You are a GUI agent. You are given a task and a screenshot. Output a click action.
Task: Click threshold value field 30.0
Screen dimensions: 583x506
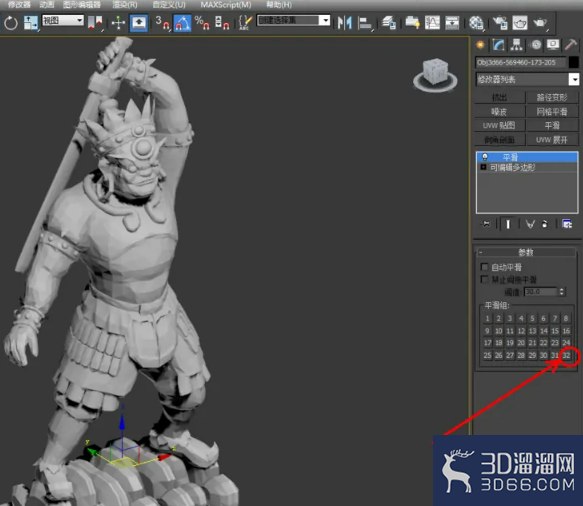coord(541,292)
